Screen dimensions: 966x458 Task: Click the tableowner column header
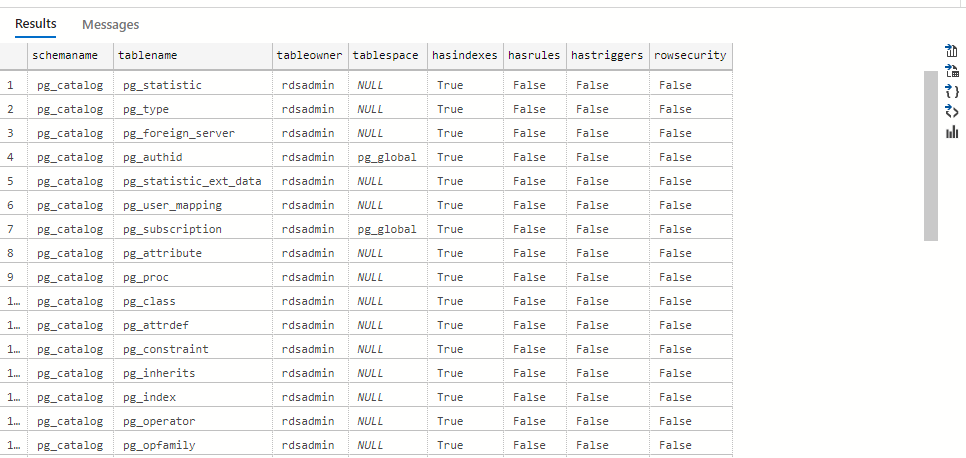309,56
